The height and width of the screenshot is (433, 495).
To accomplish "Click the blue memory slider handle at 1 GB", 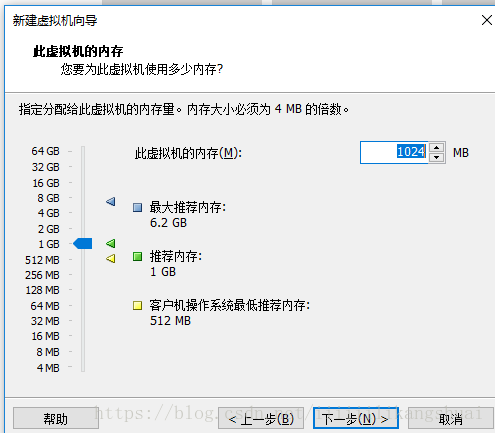I will coord(83,243).
